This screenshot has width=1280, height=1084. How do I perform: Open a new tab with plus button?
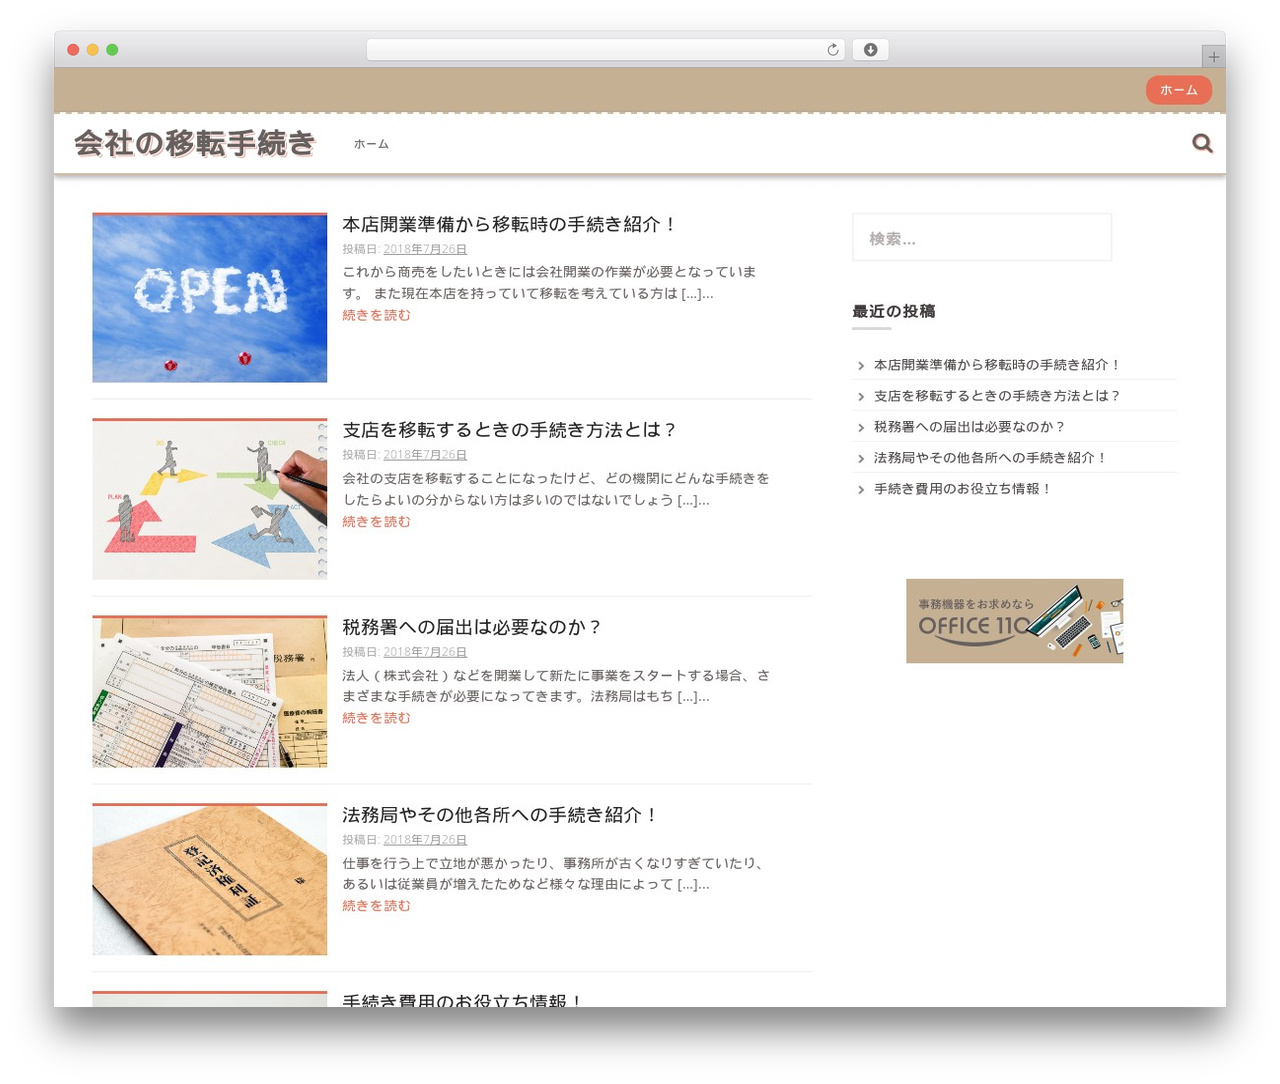[x=1213, y=57]
